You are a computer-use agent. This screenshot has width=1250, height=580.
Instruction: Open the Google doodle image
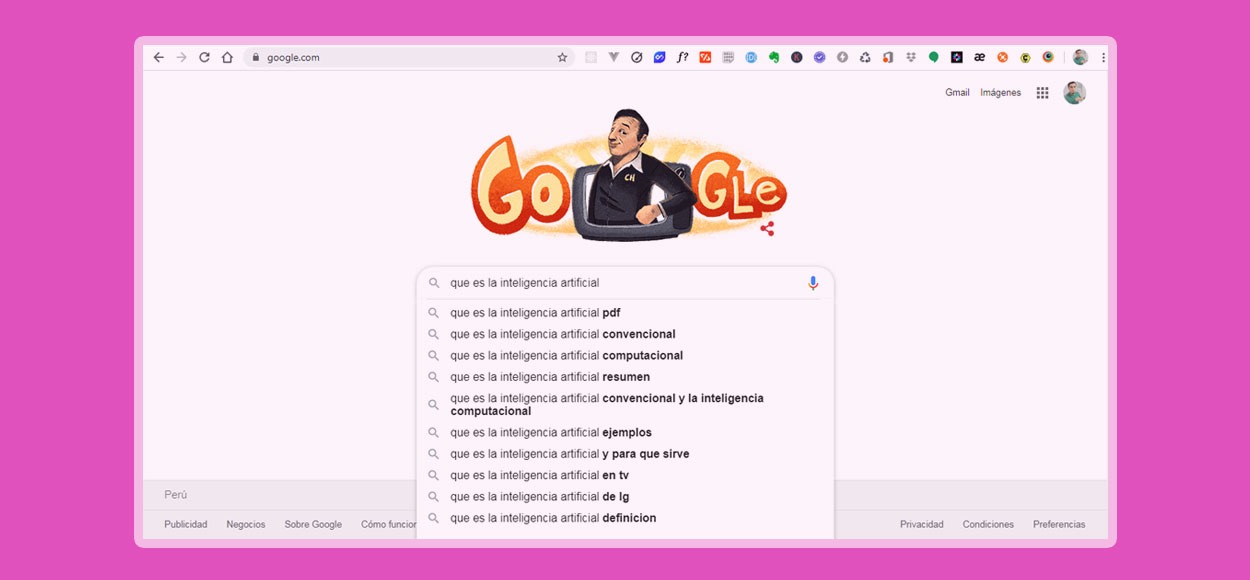[x=628, y=174]
